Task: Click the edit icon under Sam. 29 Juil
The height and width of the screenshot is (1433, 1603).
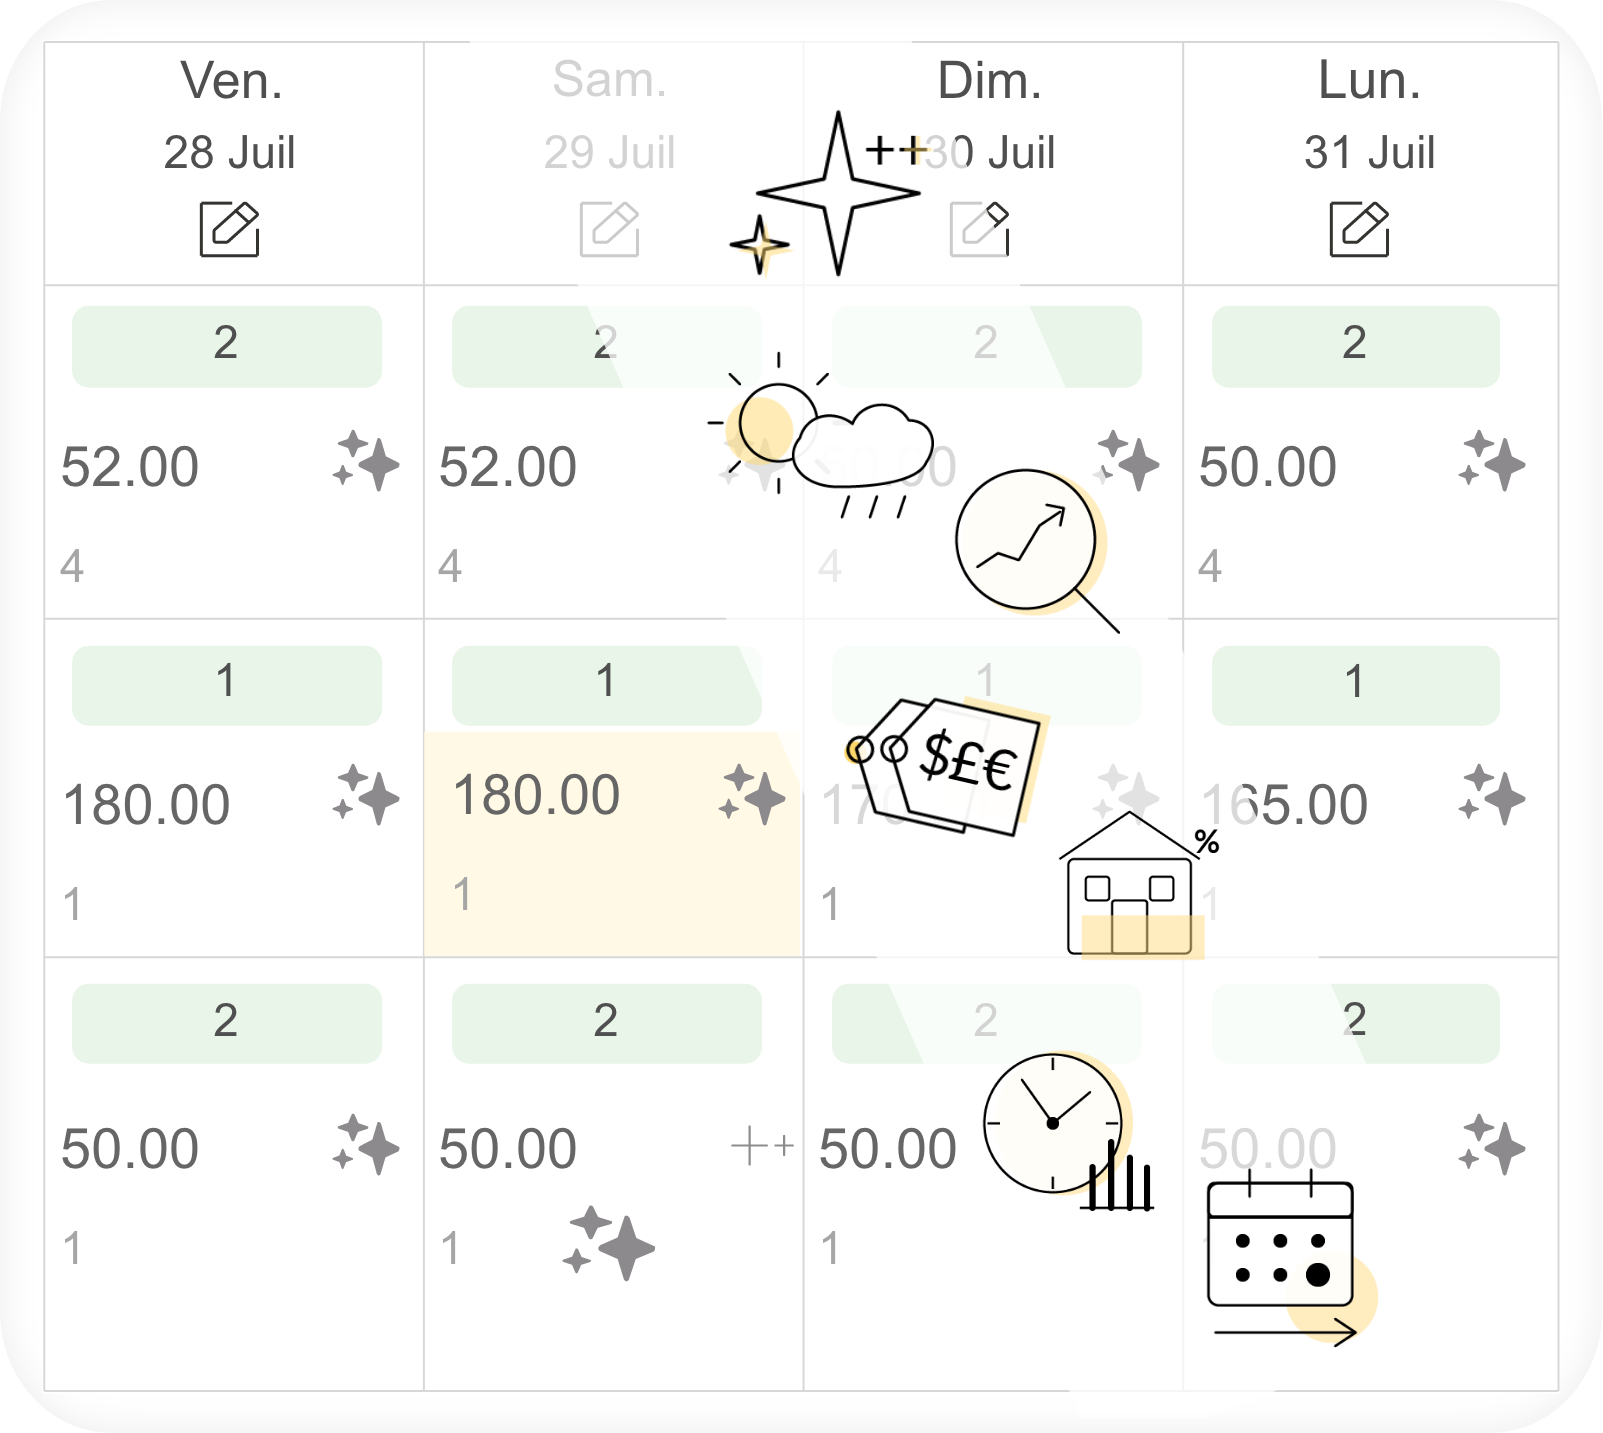Action: coord(610,229)
